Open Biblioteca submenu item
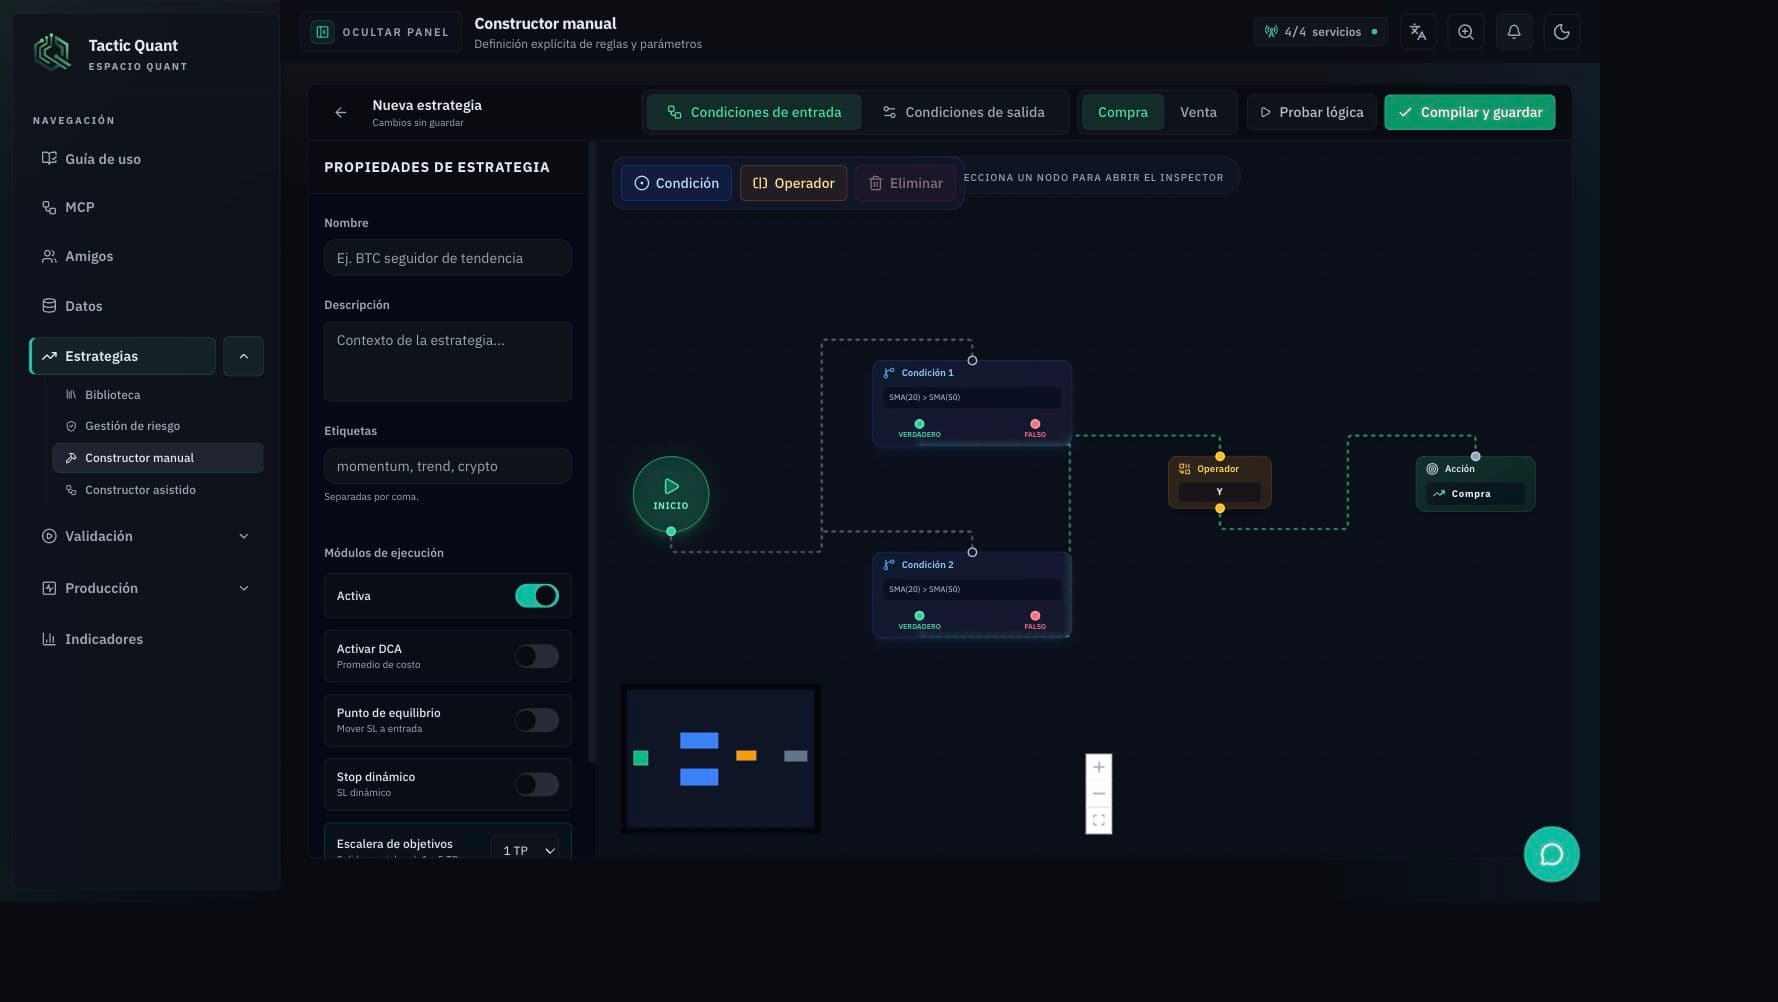 click(158, 395)
